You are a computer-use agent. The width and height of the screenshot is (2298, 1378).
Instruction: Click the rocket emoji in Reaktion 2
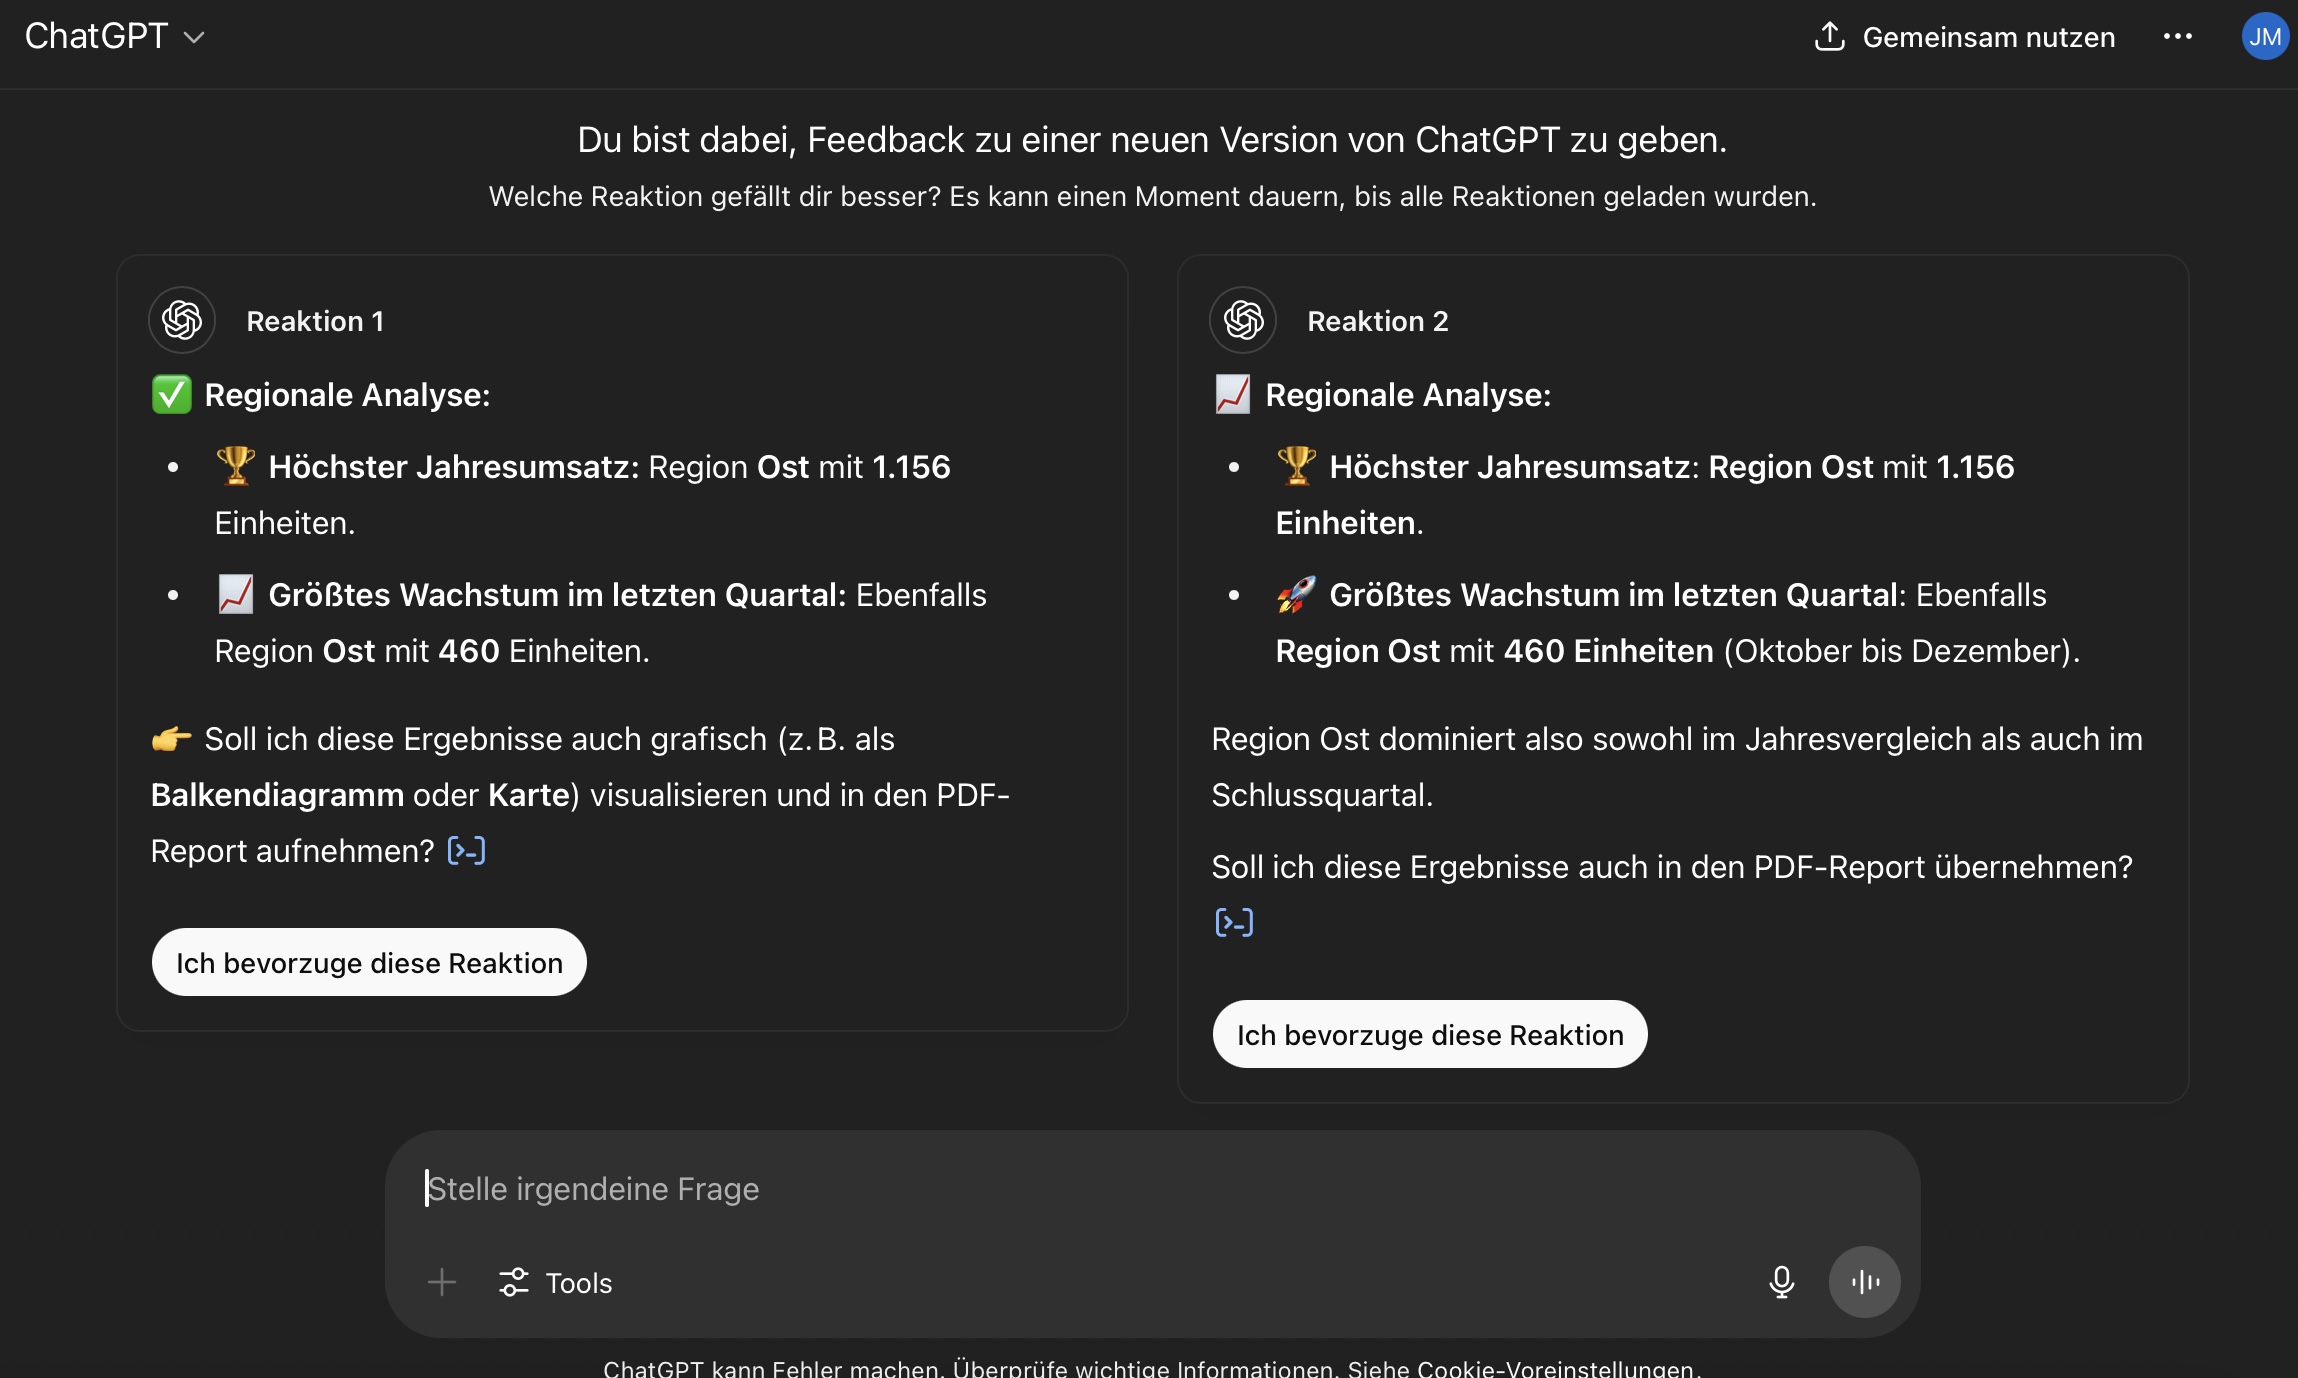point(1297,594)
